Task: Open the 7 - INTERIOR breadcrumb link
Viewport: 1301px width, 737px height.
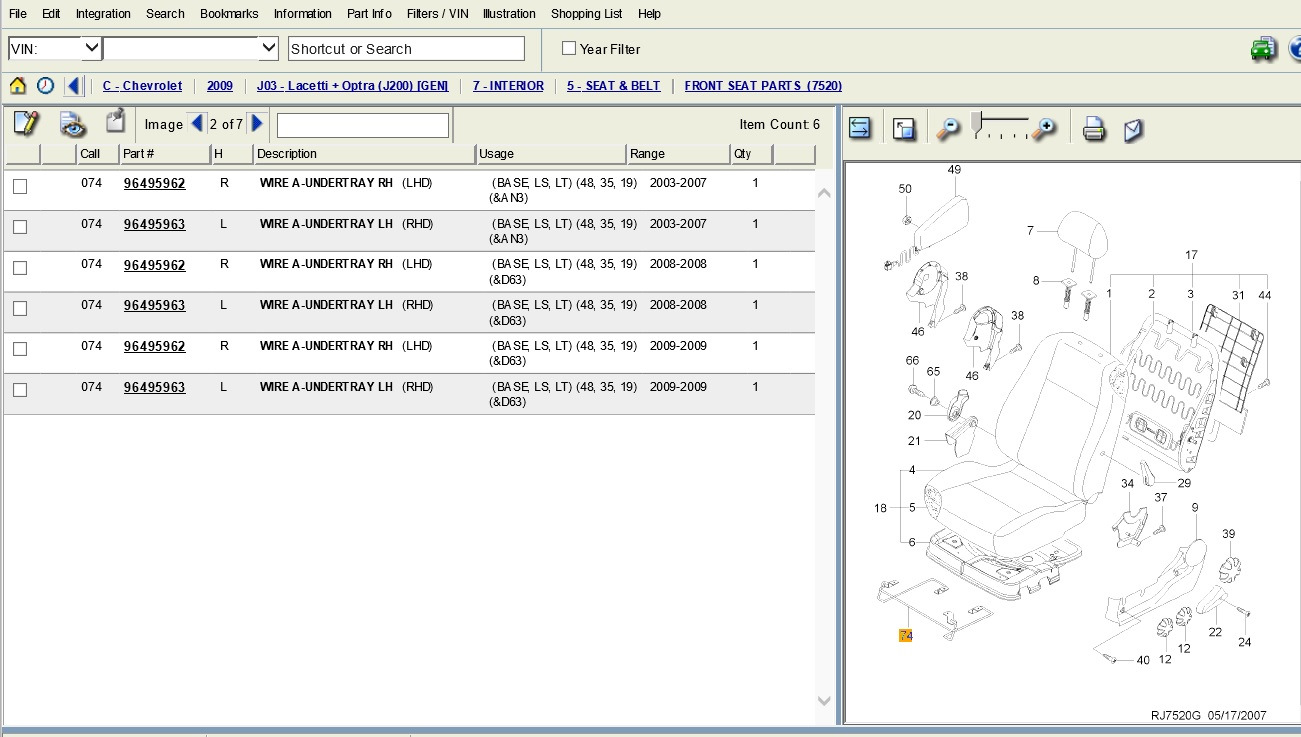Action: click(508, 86)
